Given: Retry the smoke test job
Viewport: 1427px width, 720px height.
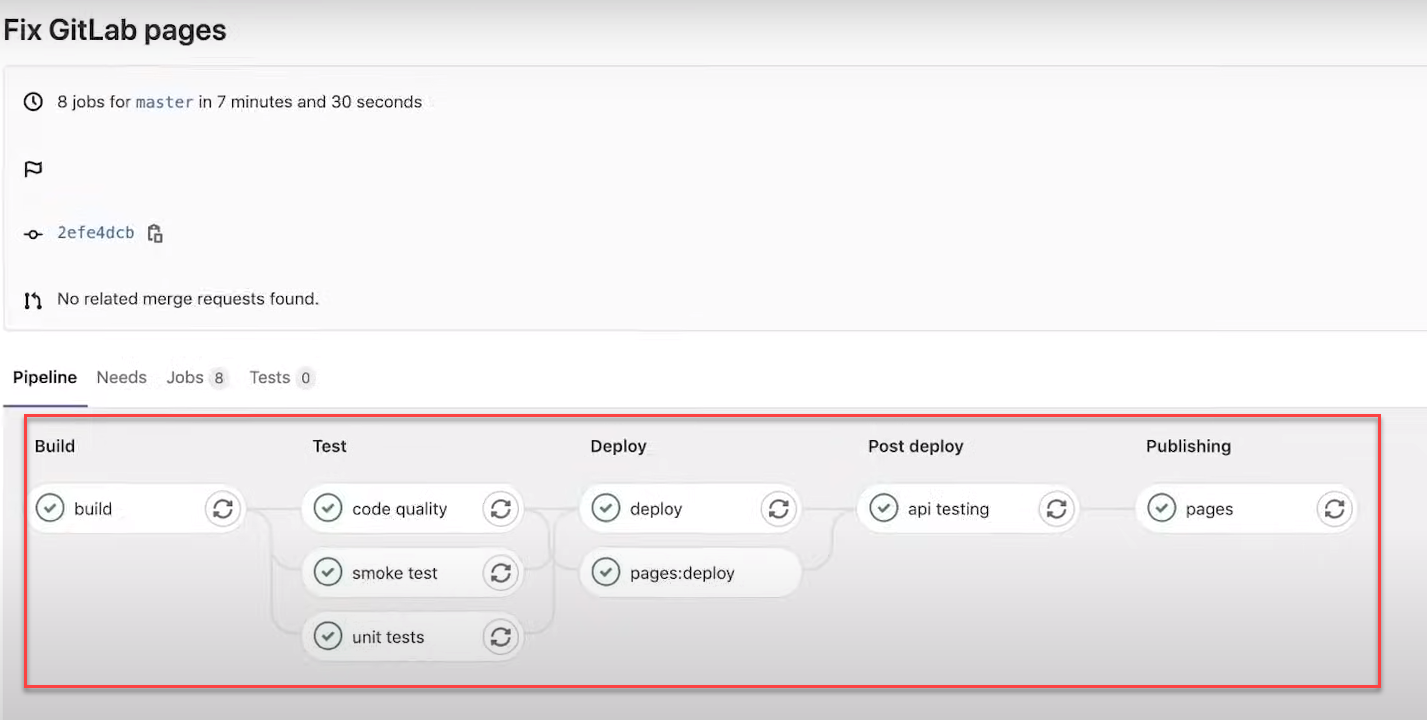Looking at the screenshot, I should coord(500,572).
